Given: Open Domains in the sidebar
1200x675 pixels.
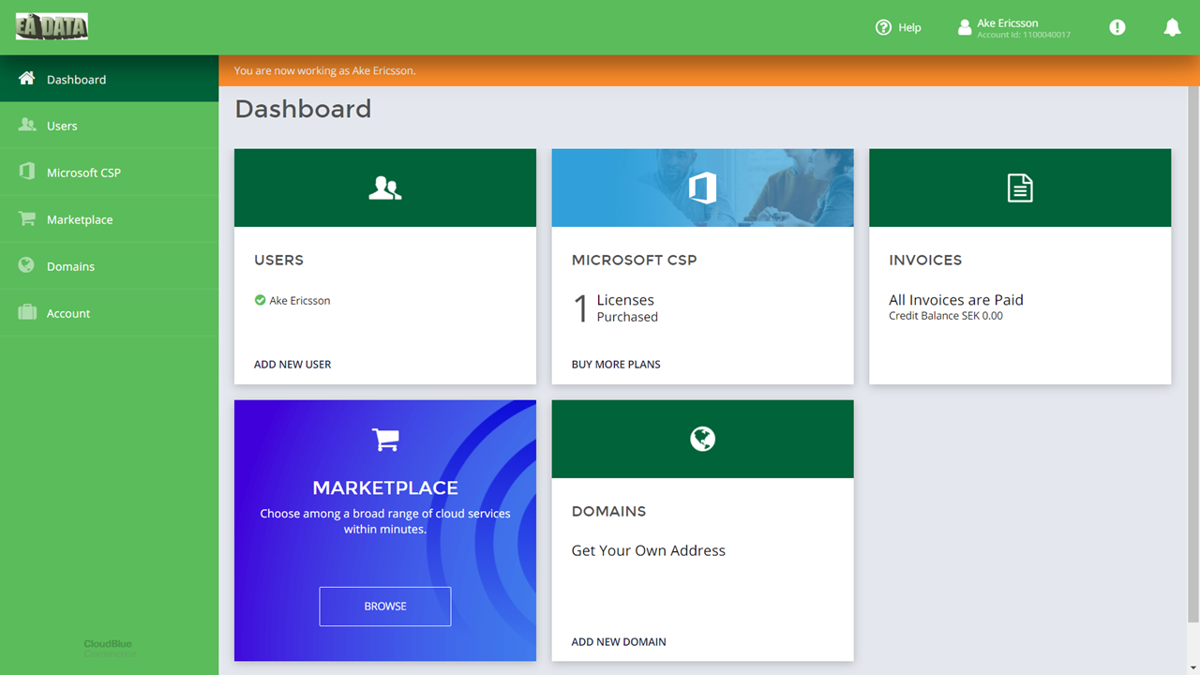Looking at the screenshot, I should coord(109,267).
